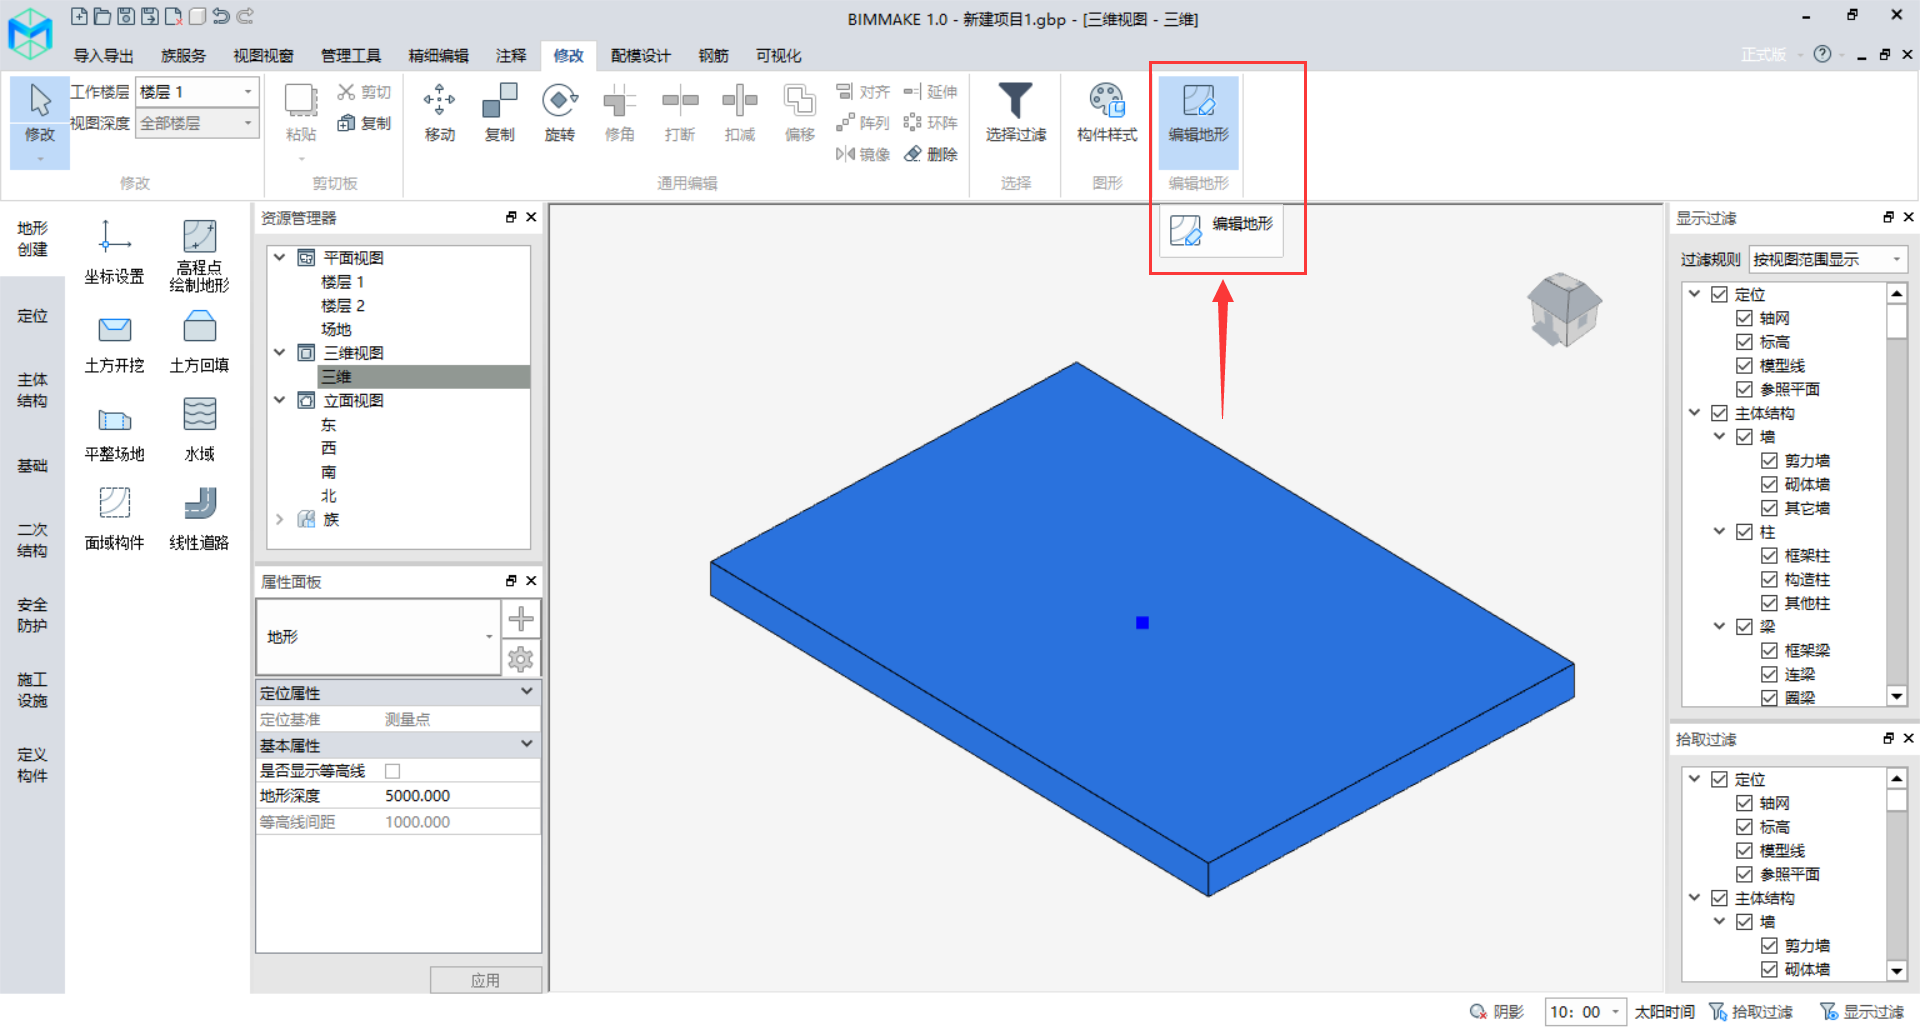Select the 土方回填 backfill tool

[x=199, y=343]
